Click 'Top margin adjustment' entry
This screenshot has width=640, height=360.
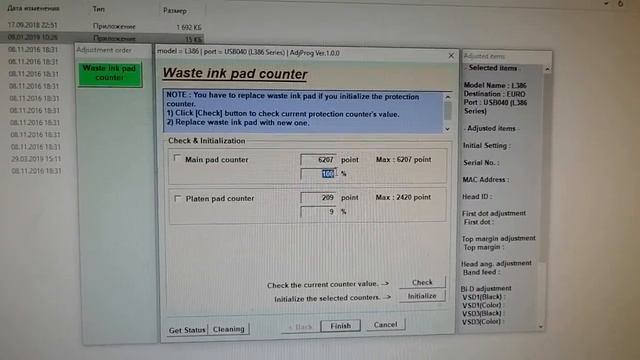click(498, 238)
